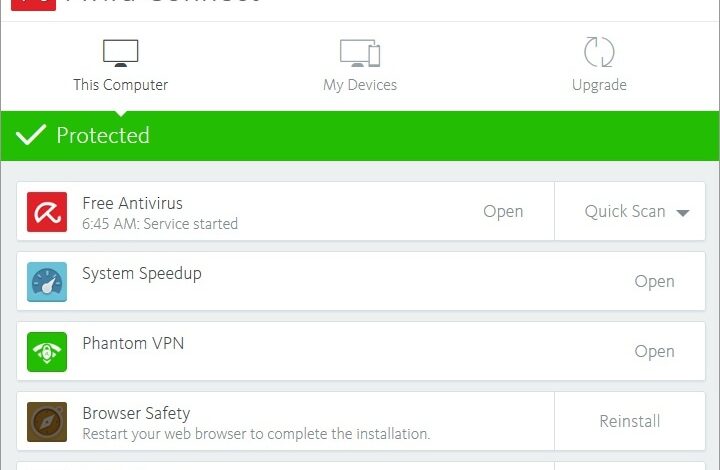Expand the Quick Scan dropdown arrow
The width and height of the screenshot is (720, 470).
pos(683,213)
